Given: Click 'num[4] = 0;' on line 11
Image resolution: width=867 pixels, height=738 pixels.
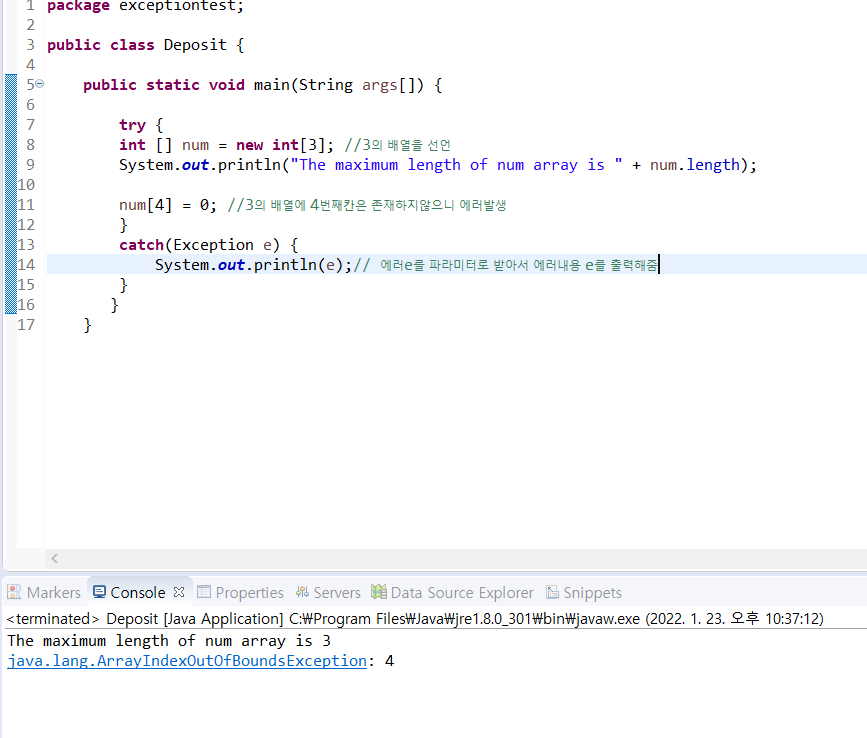Looking at the screenshot, I should [168, 205].
